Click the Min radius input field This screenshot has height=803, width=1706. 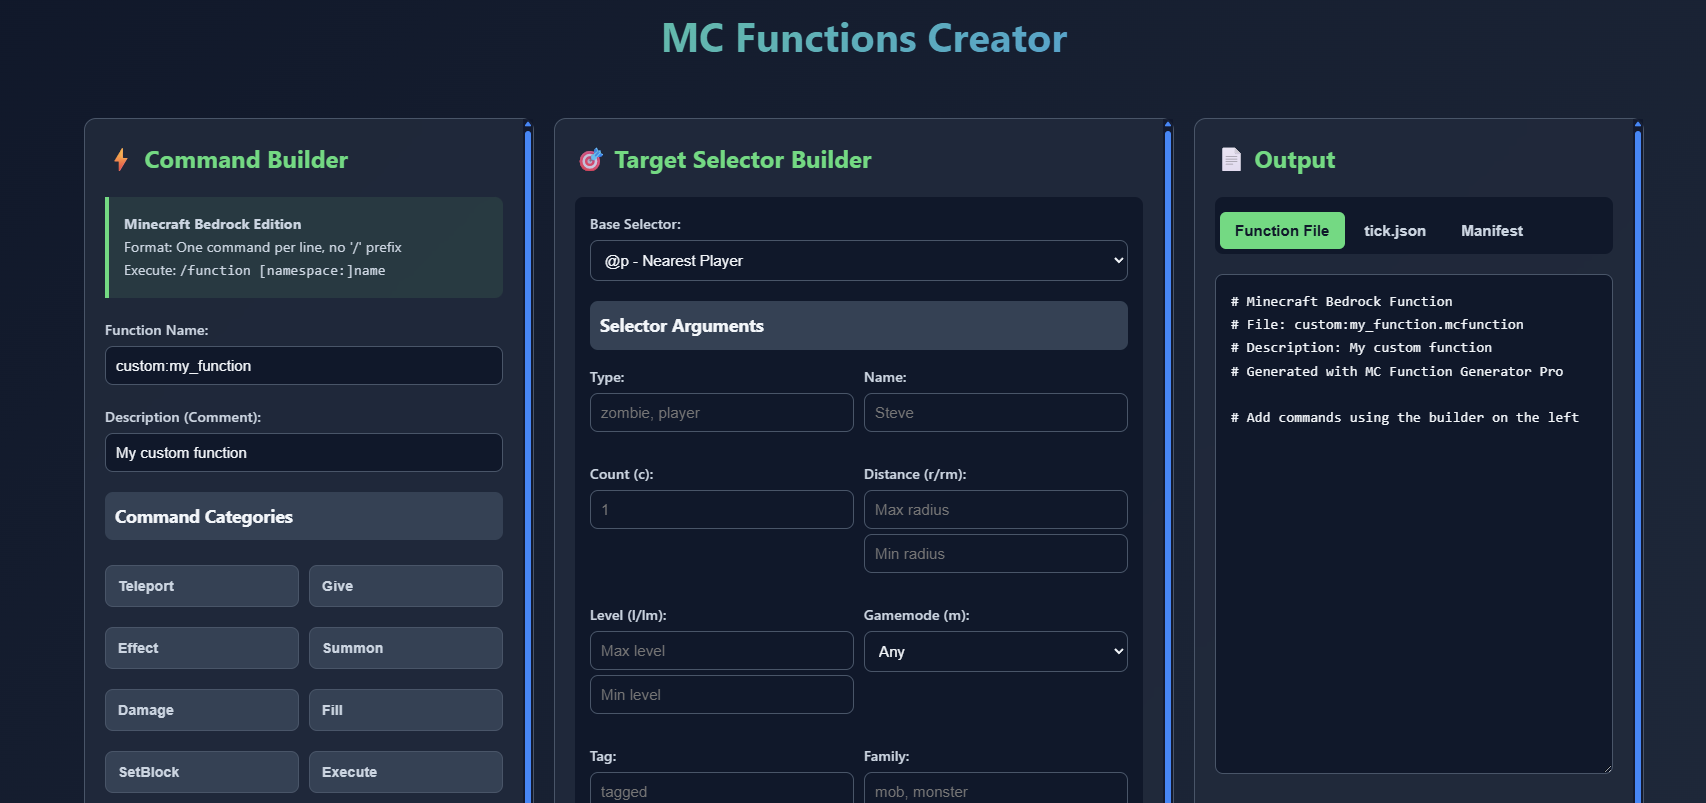coord(995,554)
